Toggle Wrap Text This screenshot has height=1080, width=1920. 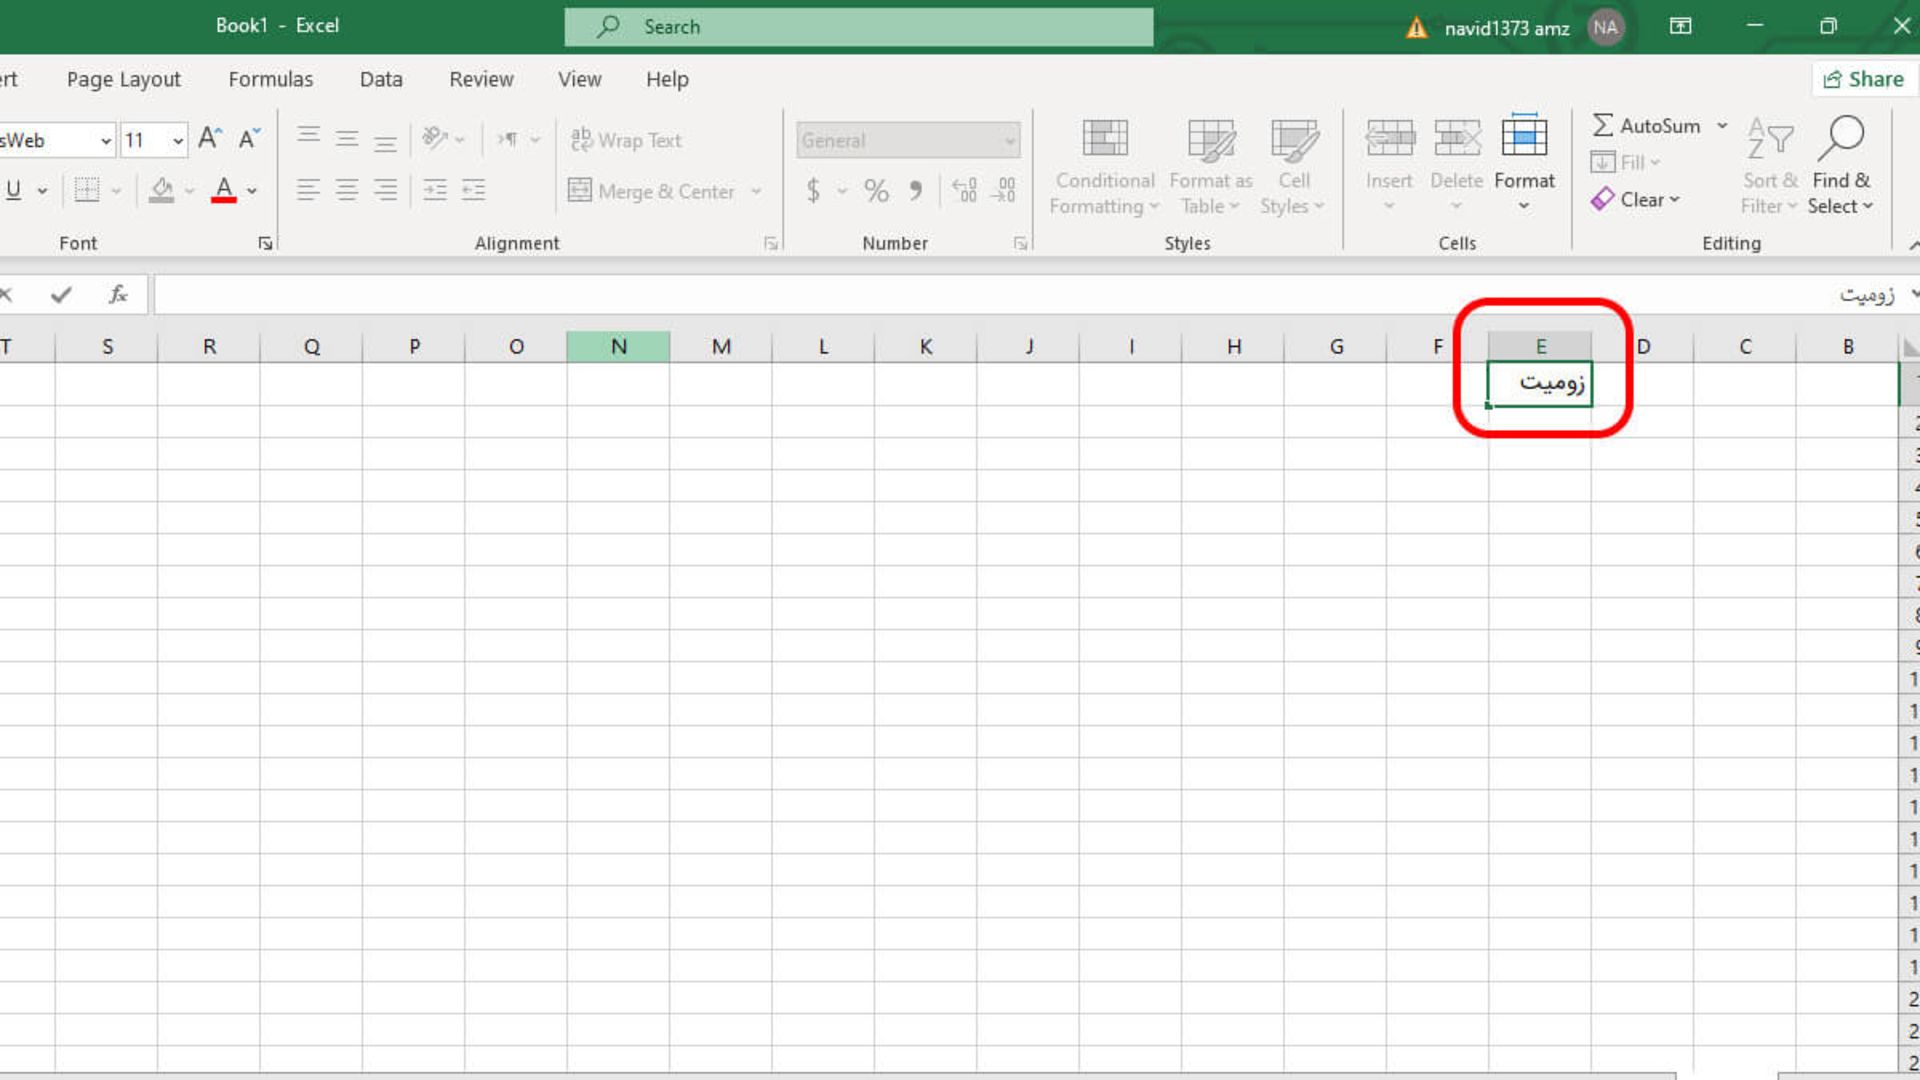tap(626, 140)
